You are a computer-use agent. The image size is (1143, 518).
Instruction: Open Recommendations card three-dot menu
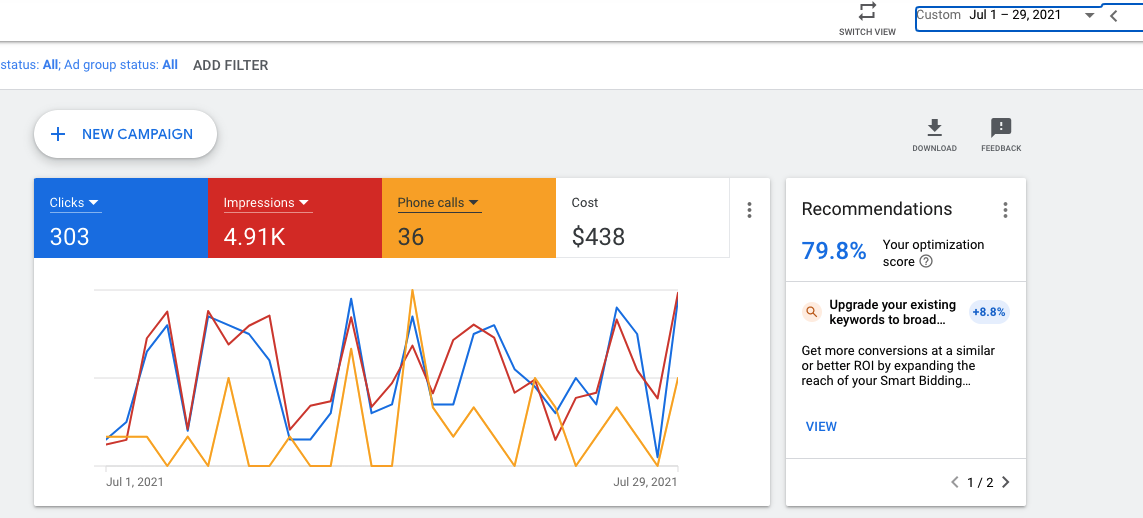[x=1005, y=211]
